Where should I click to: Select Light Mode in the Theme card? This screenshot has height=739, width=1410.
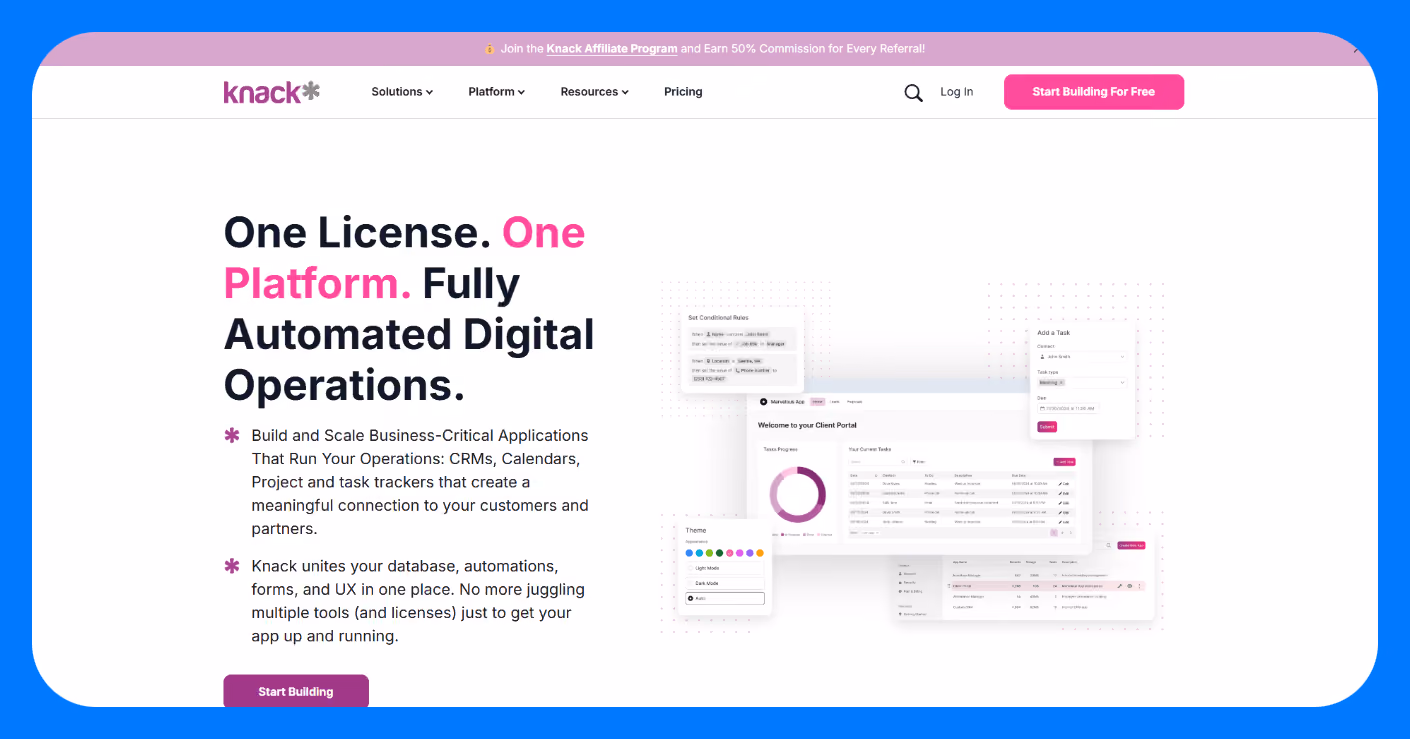click(x=725, y=568)
